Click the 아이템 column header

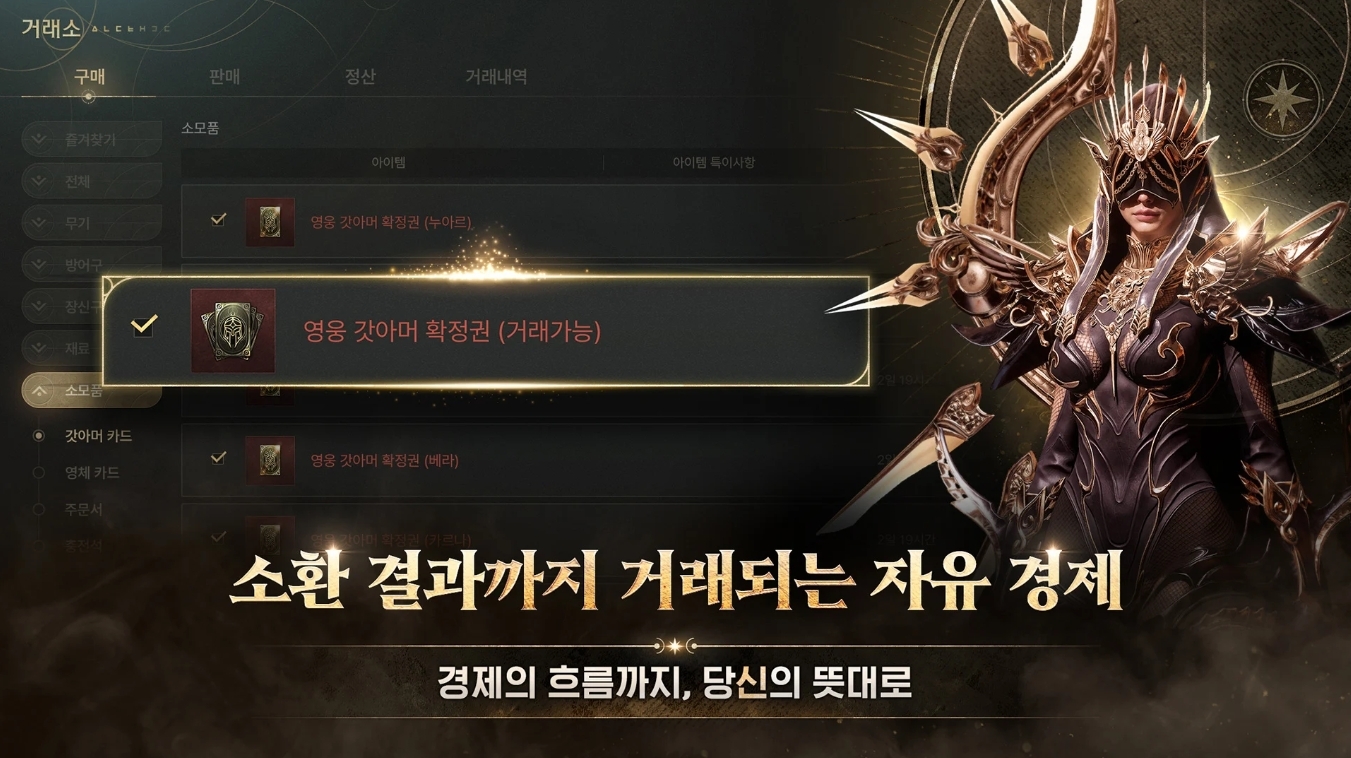[388, 162]
